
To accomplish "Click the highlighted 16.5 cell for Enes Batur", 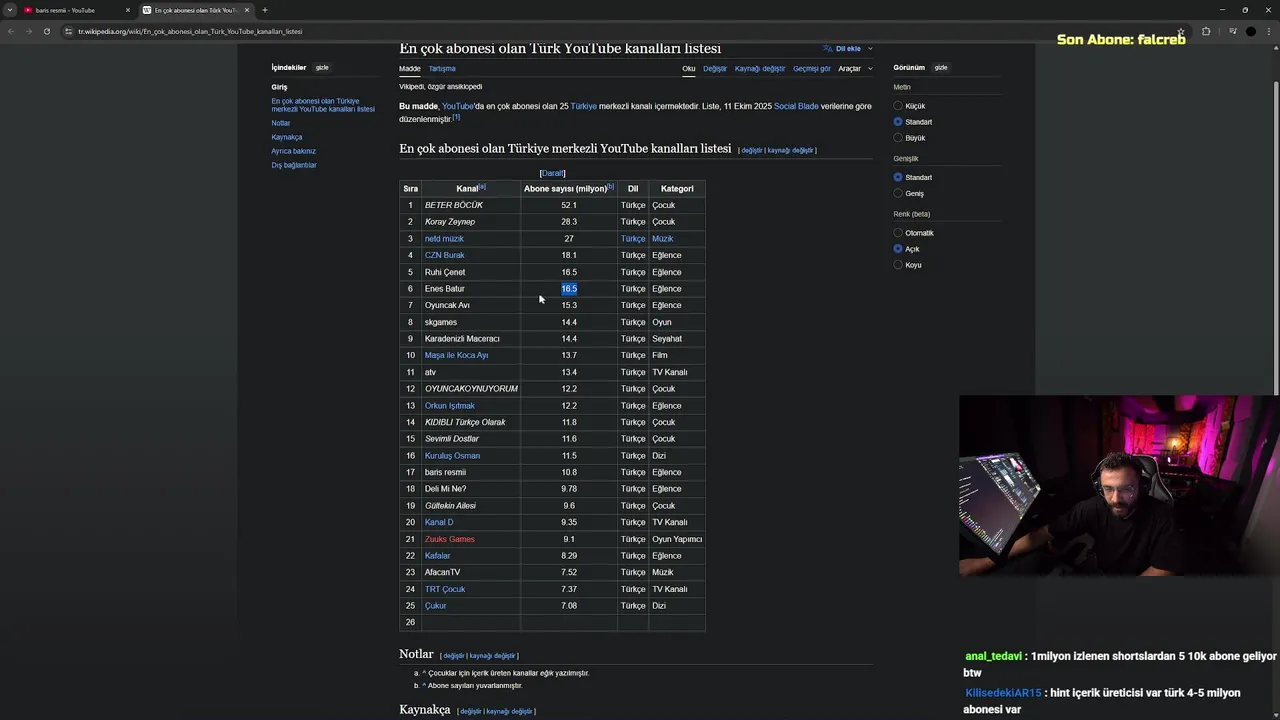I will 569,288.
